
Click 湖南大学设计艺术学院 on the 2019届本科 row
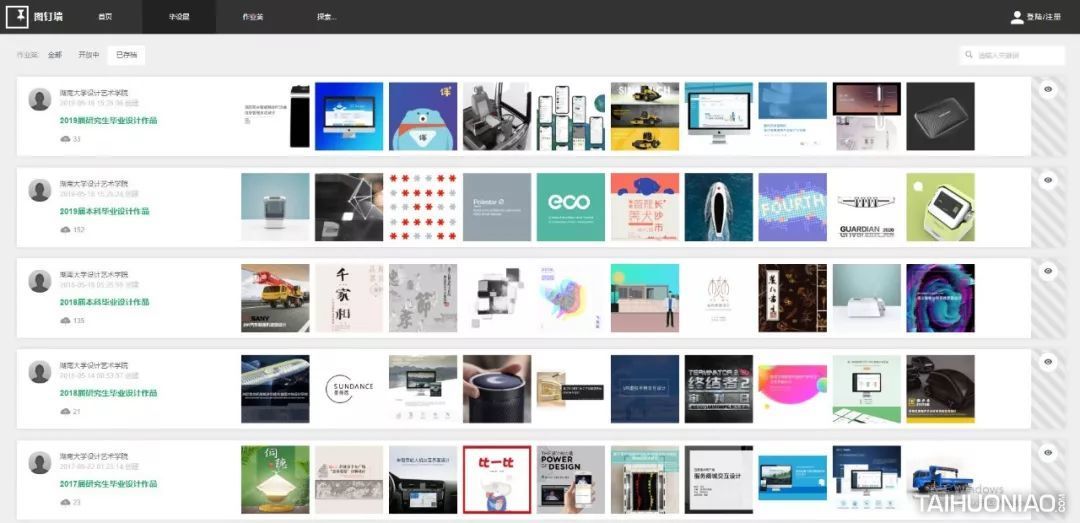94,183
